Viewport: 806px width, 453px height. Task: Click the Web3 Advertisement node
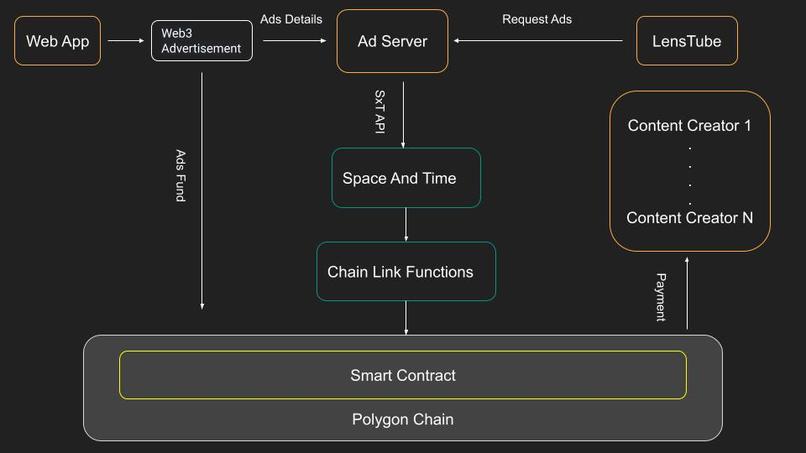(202, 41)
